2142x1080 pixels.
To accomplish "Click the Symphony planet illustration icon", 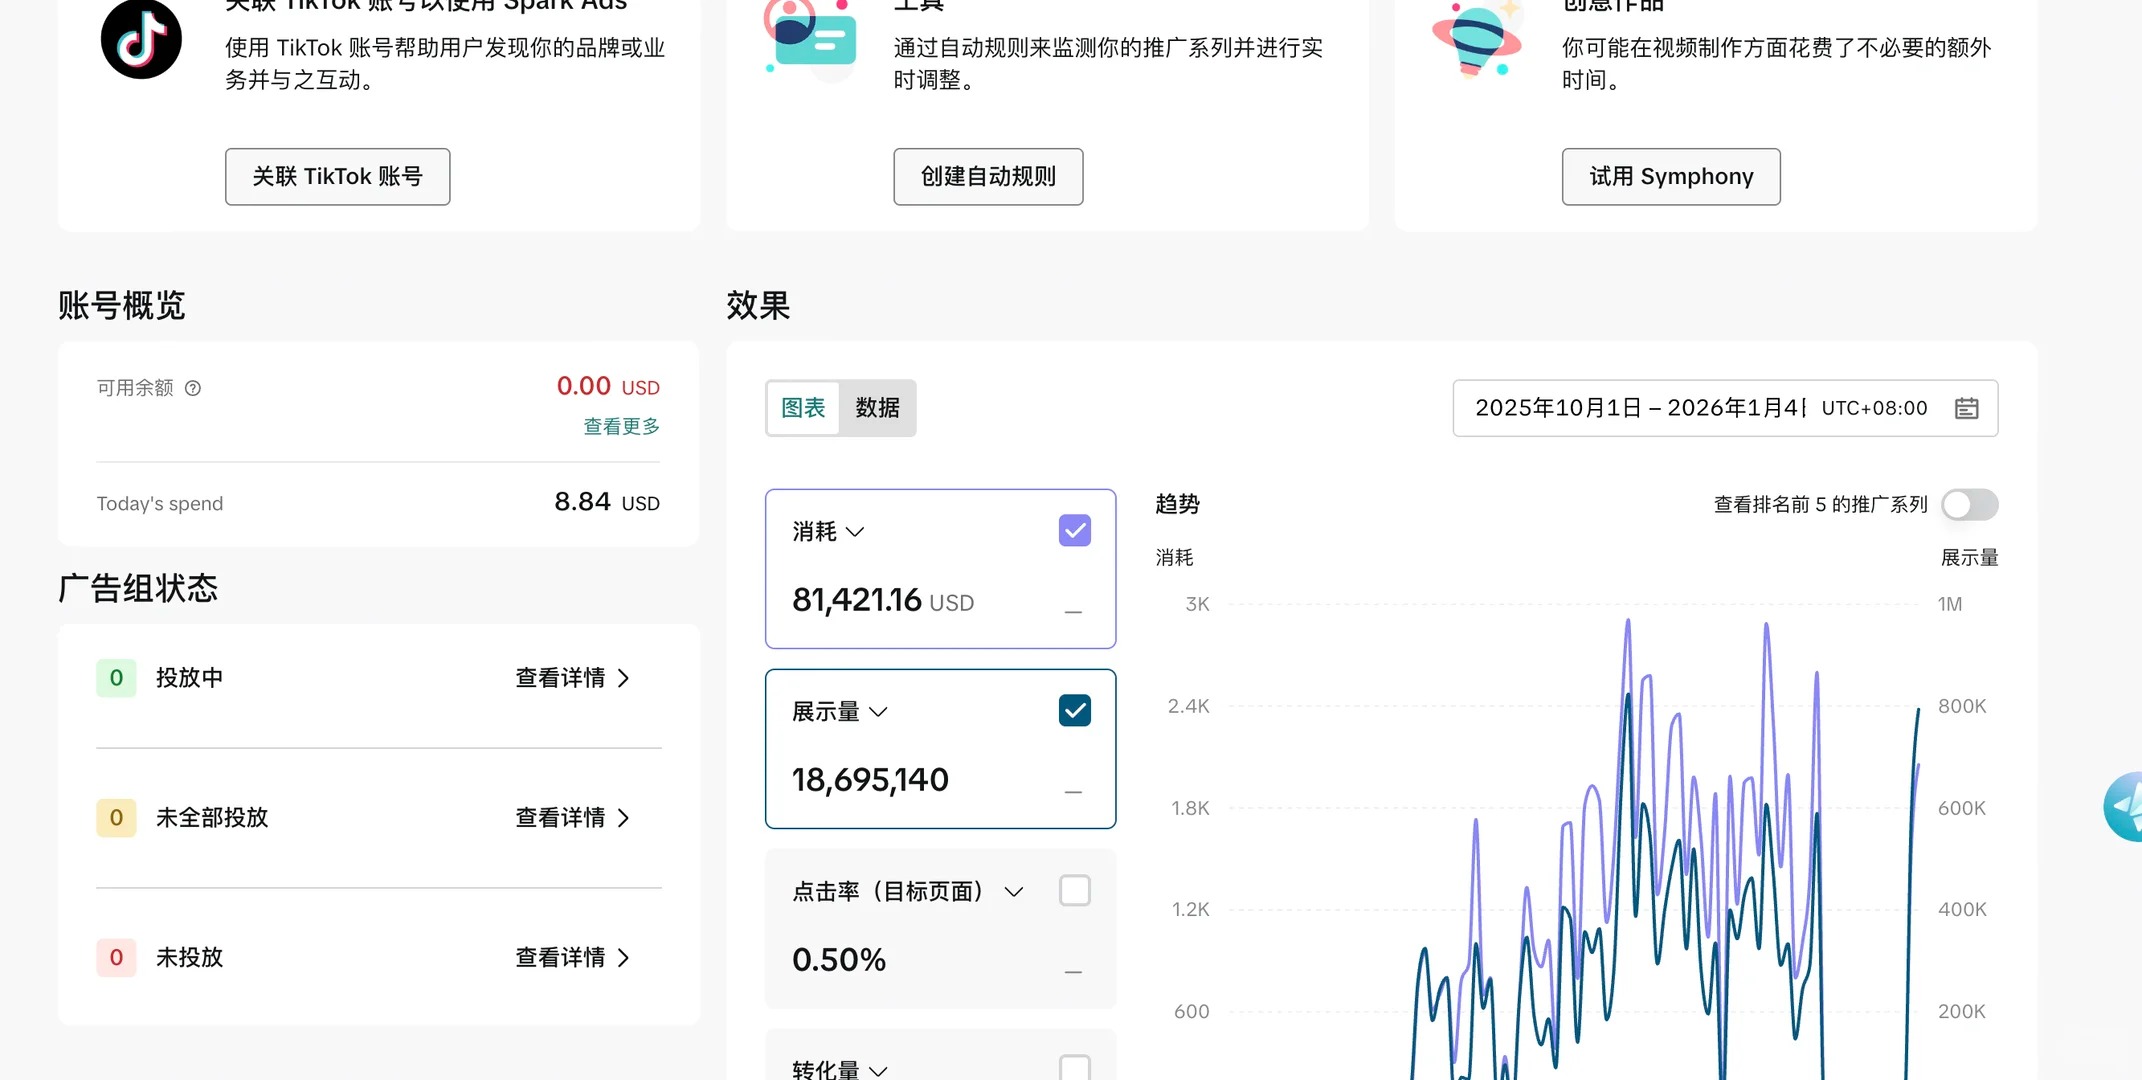I will click(x=1476, y=39).
